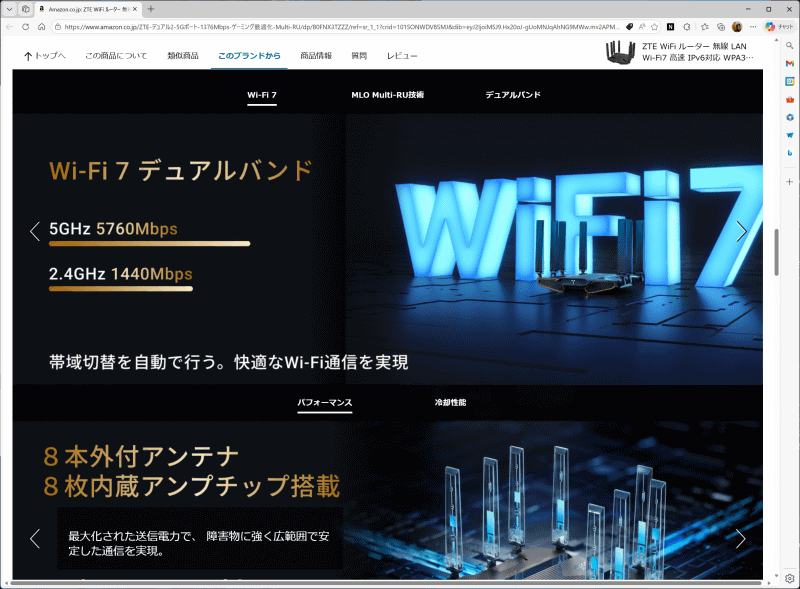
Task: Open the site information lock menu in the address bar
Action: point(58,26)
